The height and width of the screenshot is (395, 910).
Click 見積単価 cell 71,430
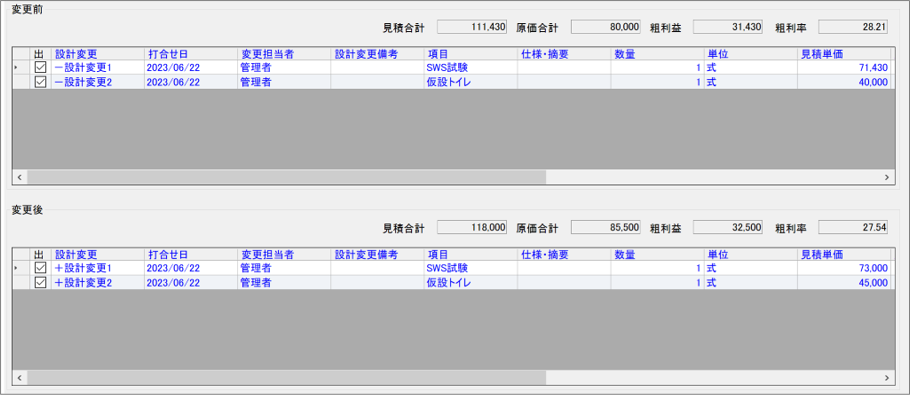tap(844, 68)
